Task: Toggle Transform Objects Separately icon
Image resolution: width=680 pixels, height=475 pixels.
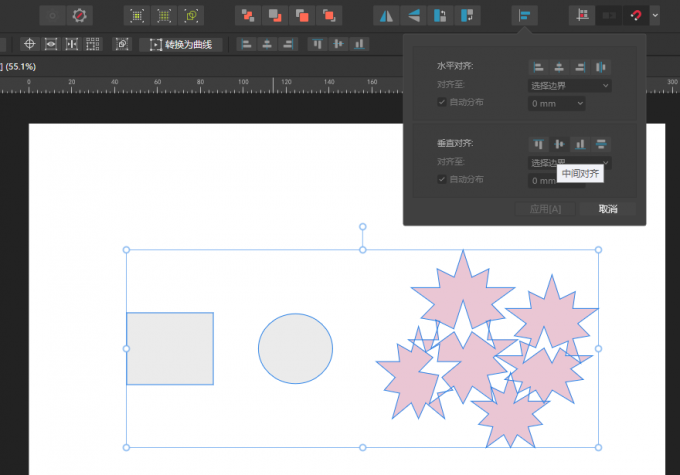Action: (x=92, y=44)
